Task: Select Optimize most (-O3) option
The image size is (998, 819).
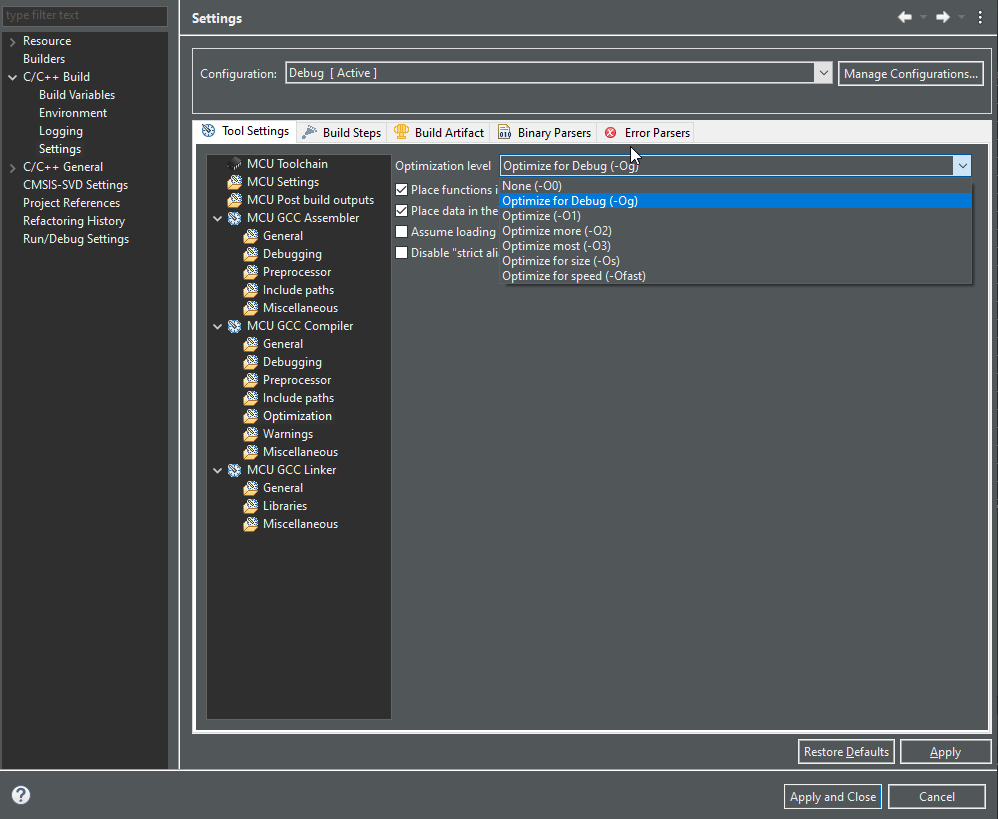Action: tap(735, 246)
